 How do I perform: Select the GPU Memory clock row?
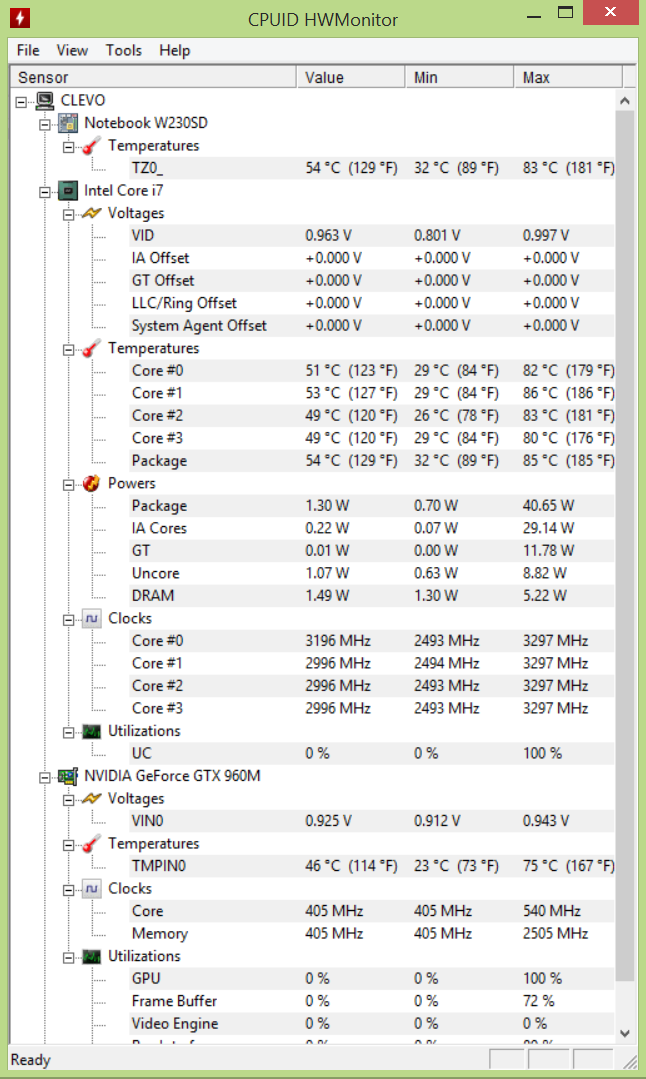click(x=372, y=934)
